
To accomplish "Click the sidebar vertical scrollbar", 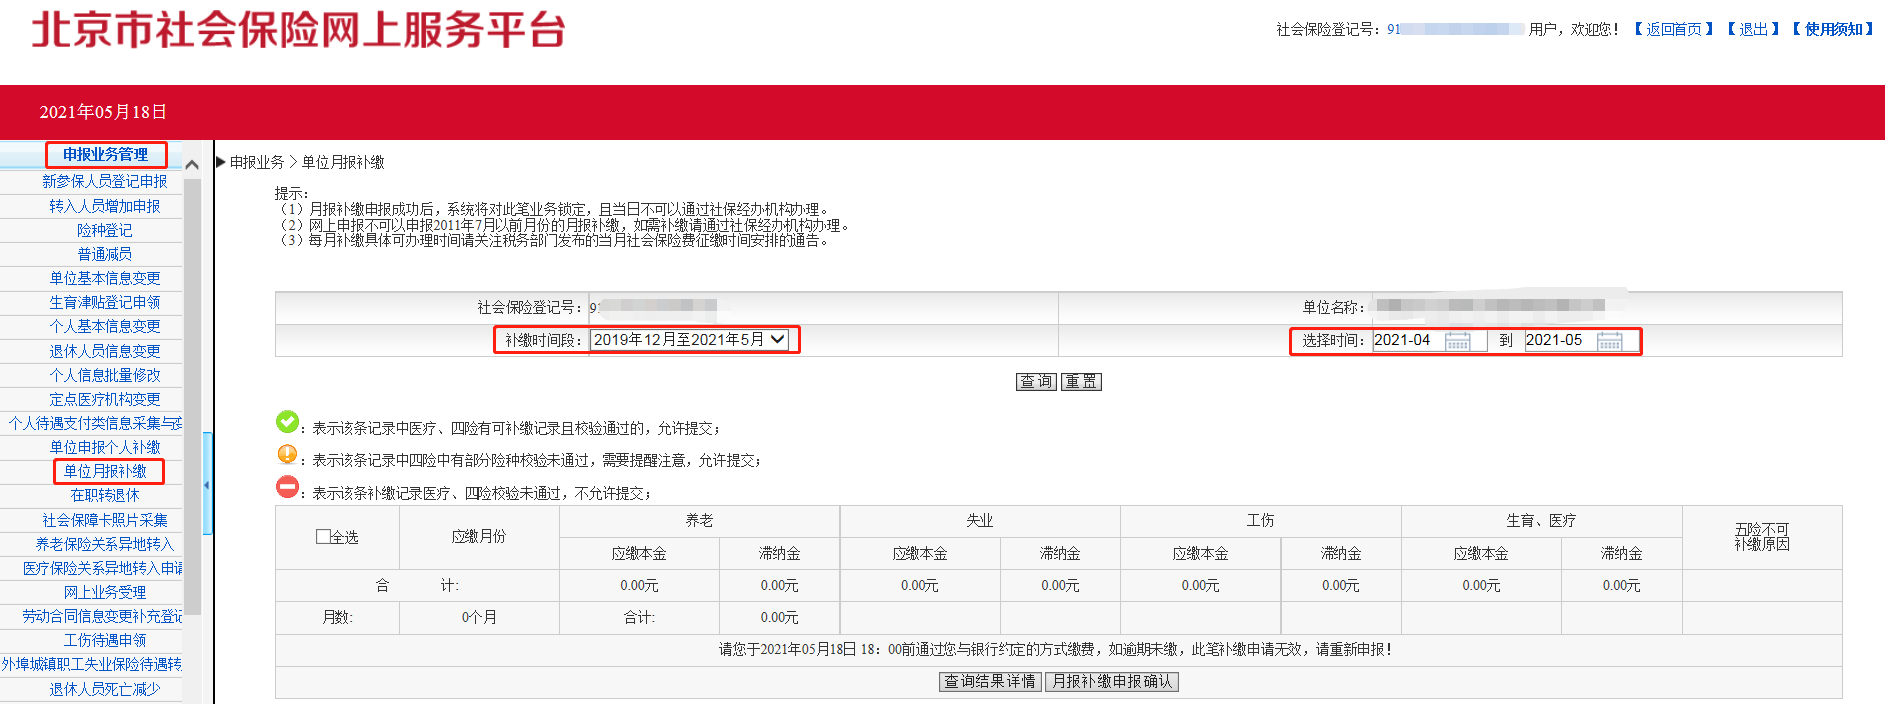I will pos(193,395).
